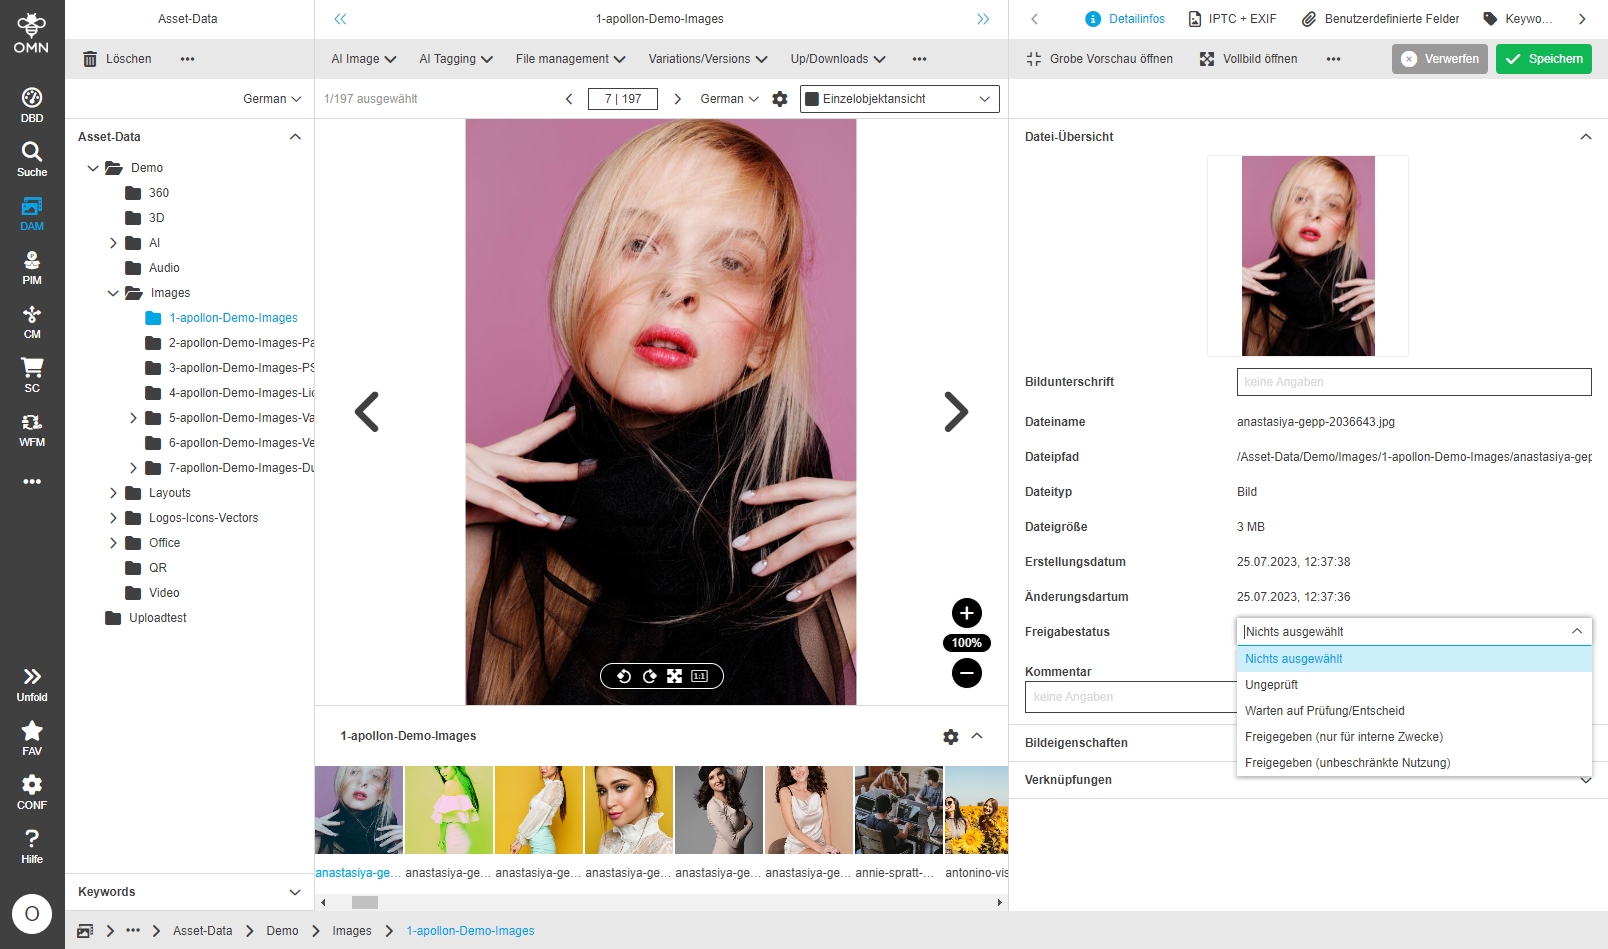
Task: Open the Variations/Versions dropdown menu
Action: pyautogui.click(x=708, y=59)
